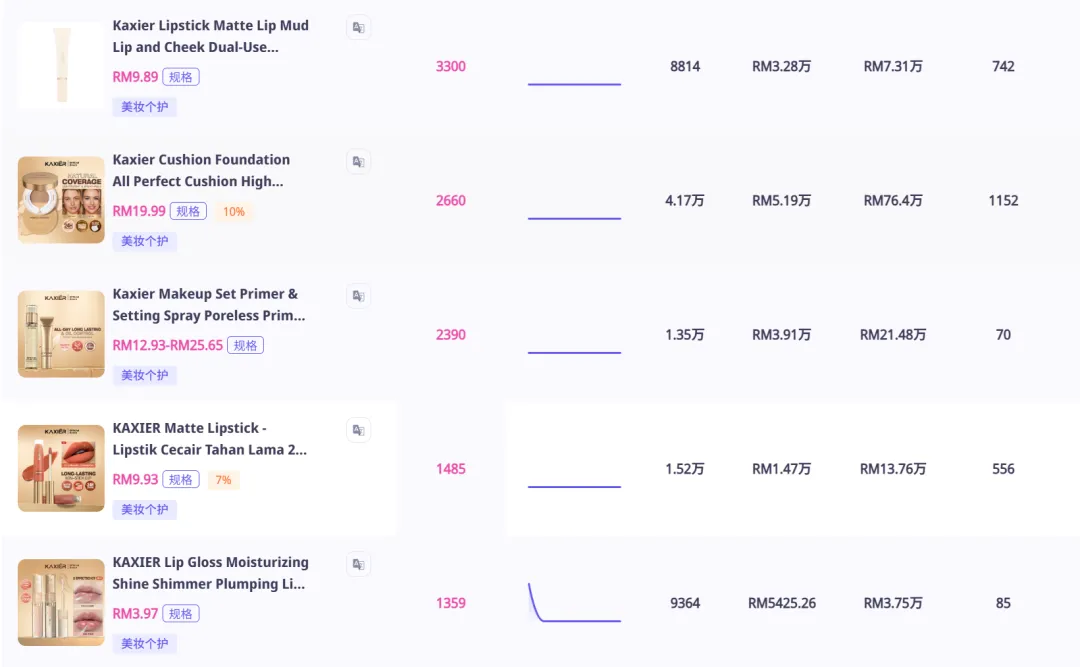Click the sales figure 2660
1080x667 pixels.
pos(450,201)
